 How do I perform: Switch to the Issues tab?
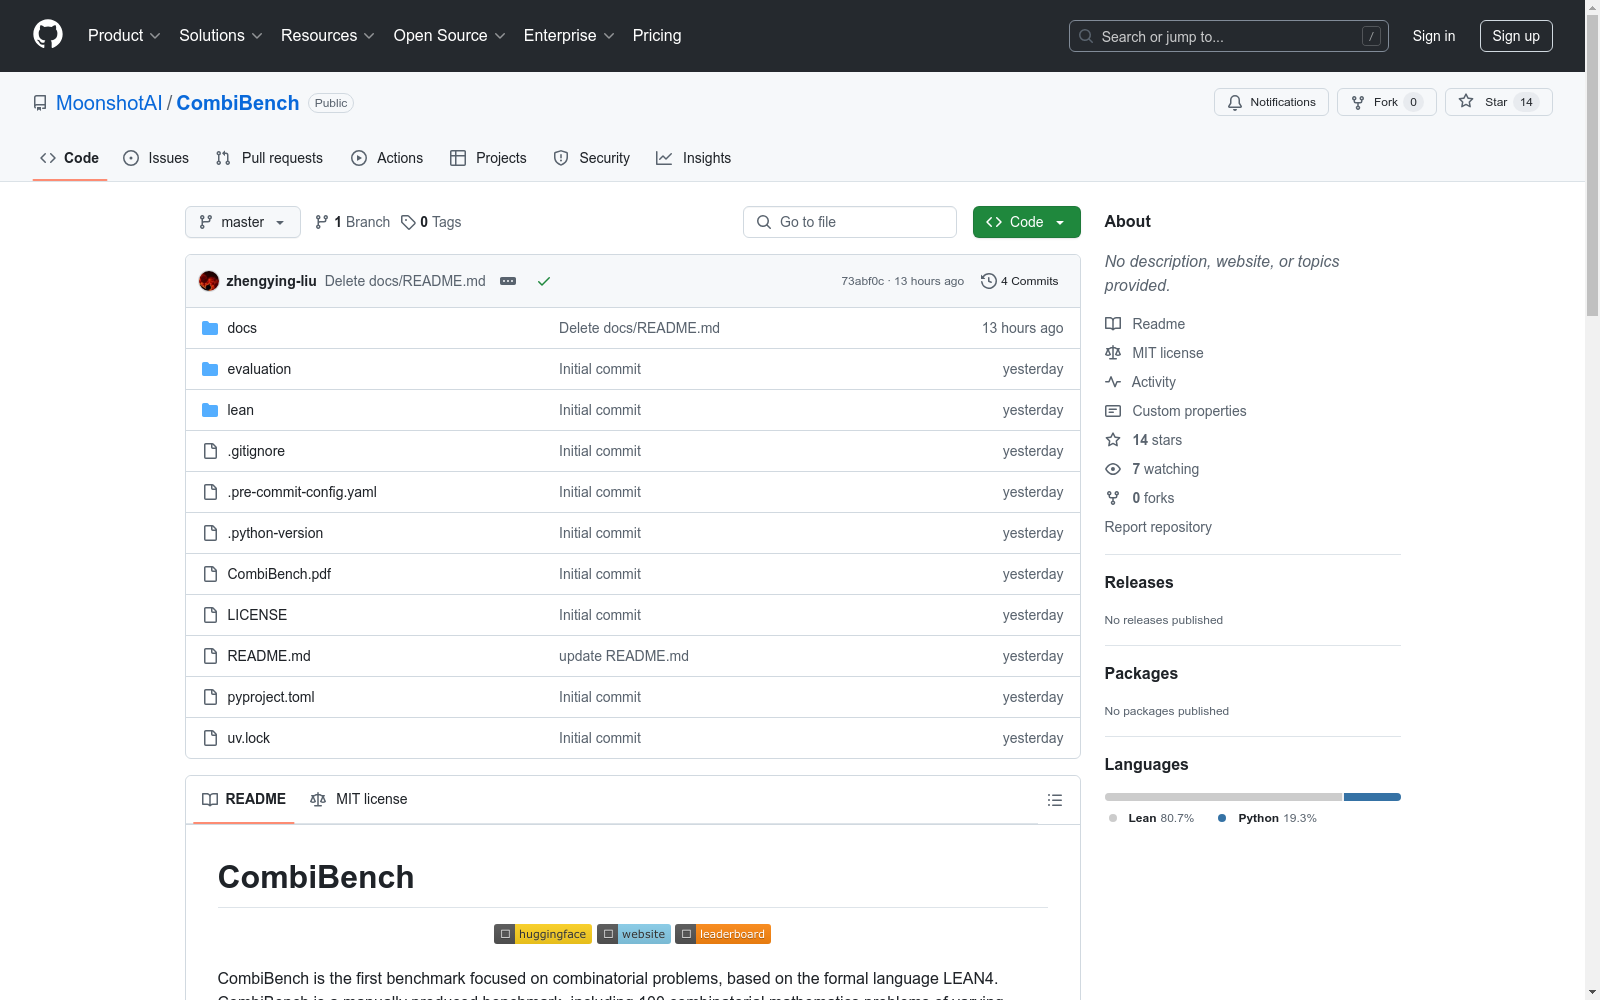(x=156, y=158)
